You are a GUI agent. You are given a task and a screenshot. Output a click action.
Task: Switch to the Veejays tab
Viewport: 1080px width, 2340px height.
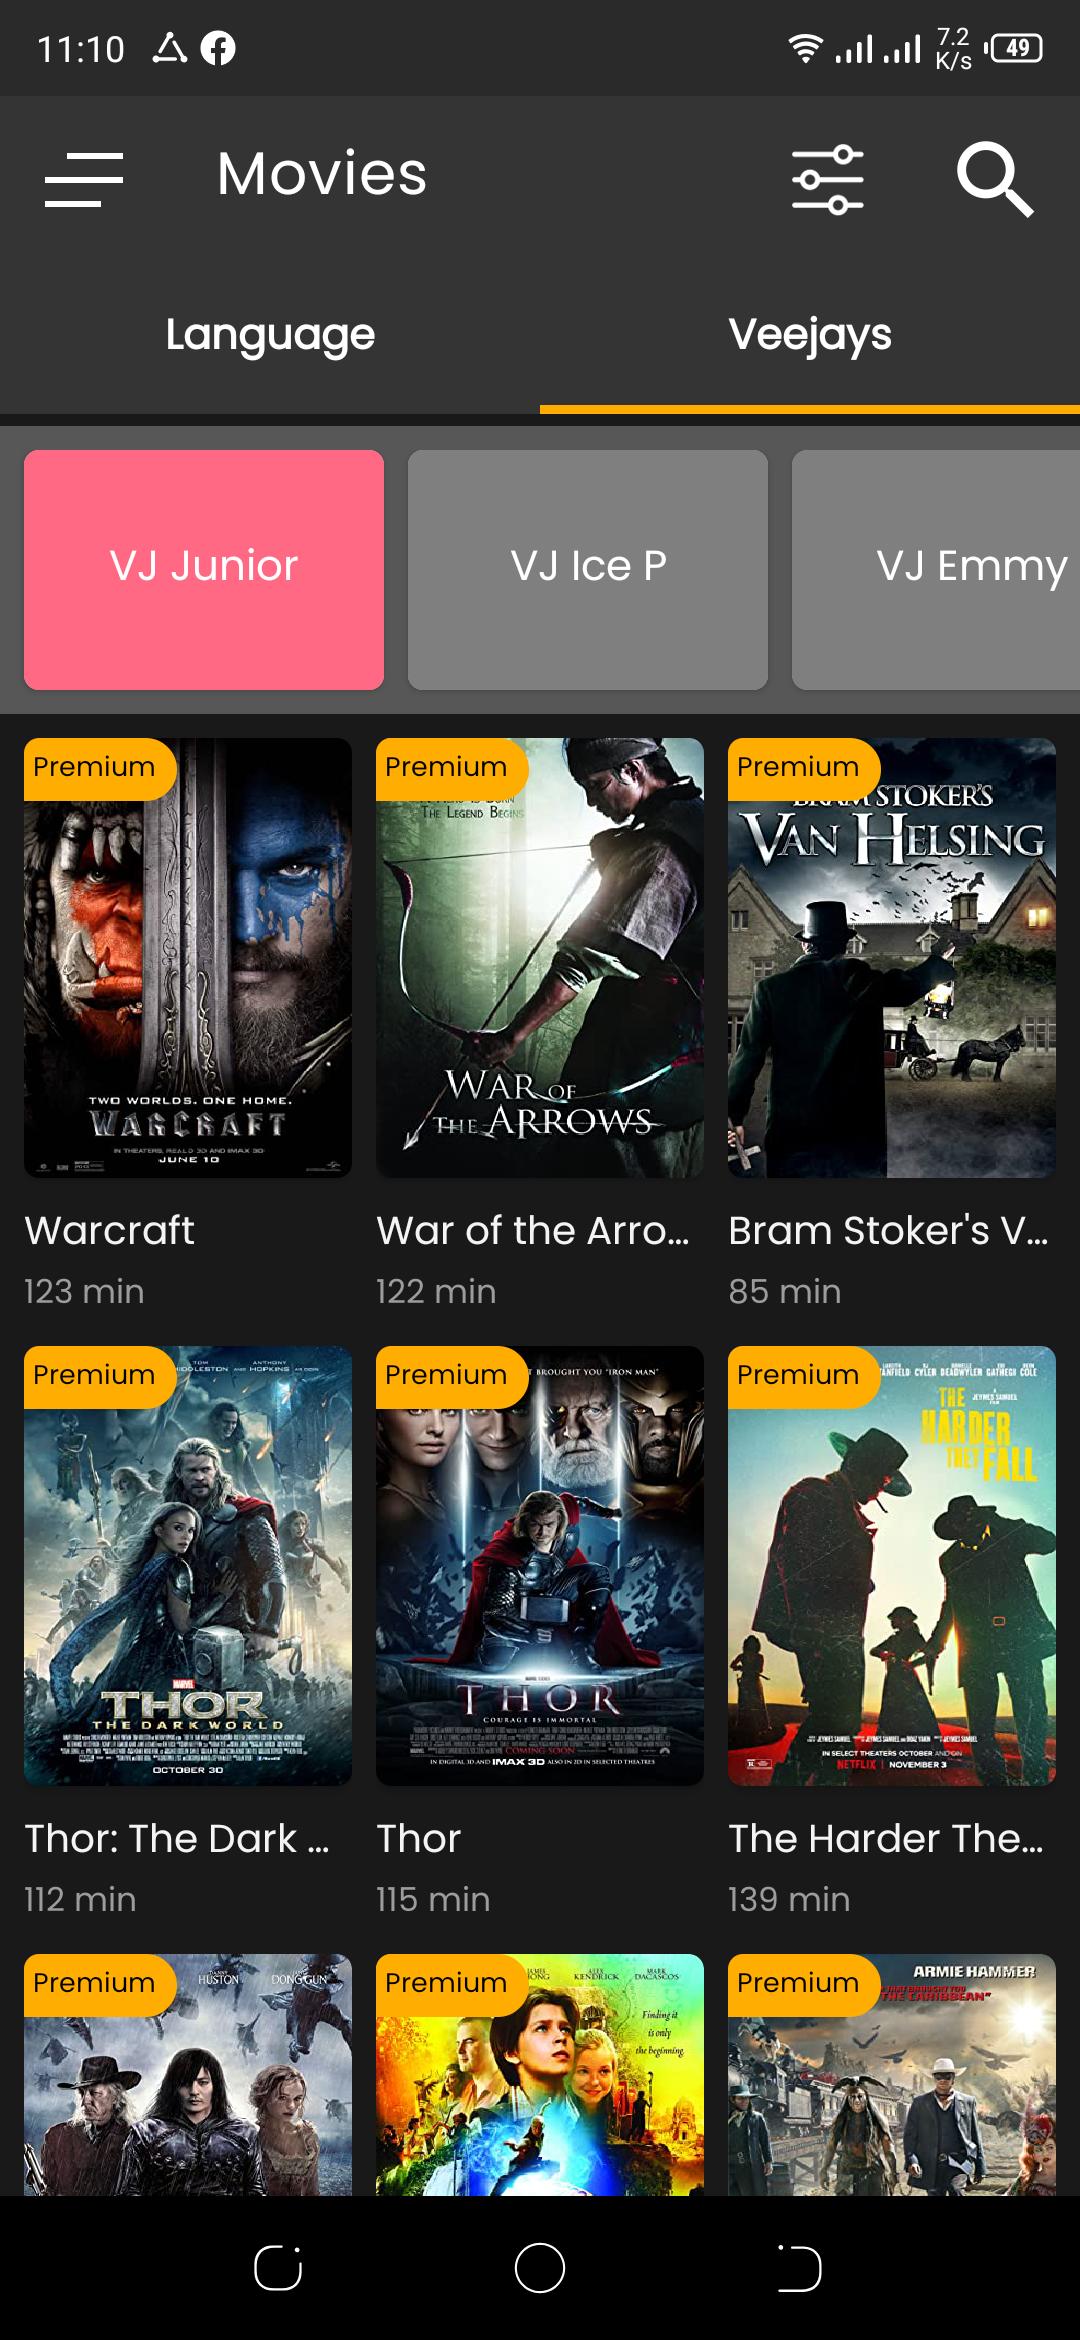point(810,334)
